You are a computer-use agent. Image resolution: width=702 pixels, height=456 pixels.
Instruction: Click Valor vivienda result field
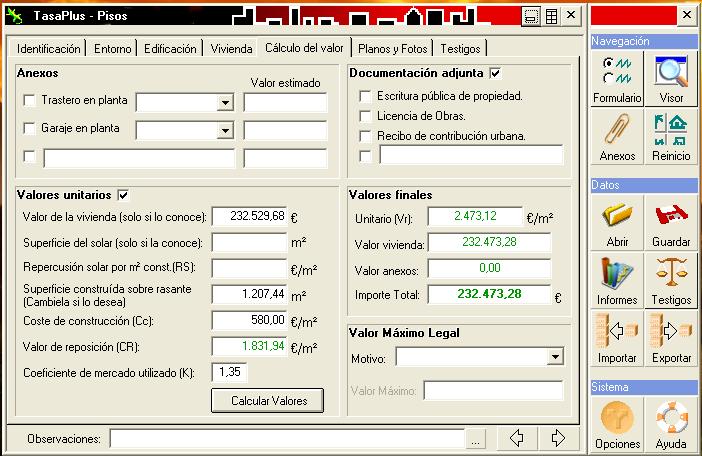click(489, 243)
